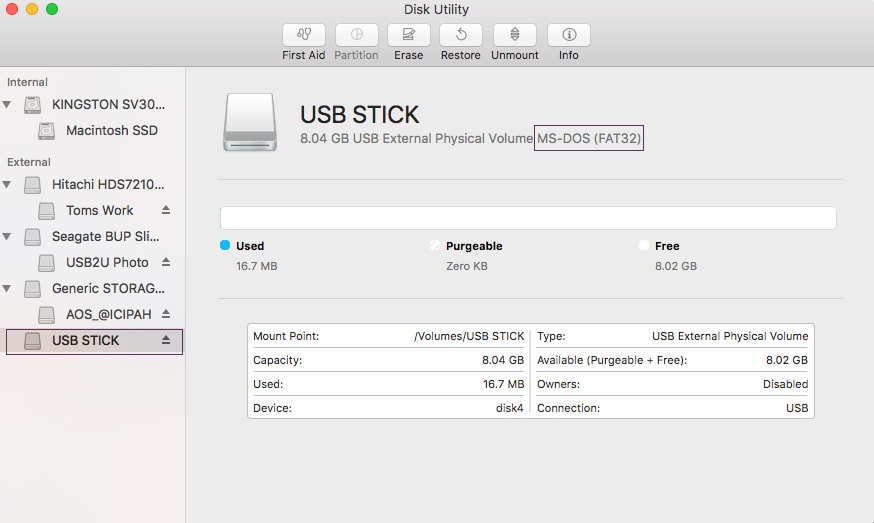
Task: Click the USB STICK volume title
Action: pos(360,114)
